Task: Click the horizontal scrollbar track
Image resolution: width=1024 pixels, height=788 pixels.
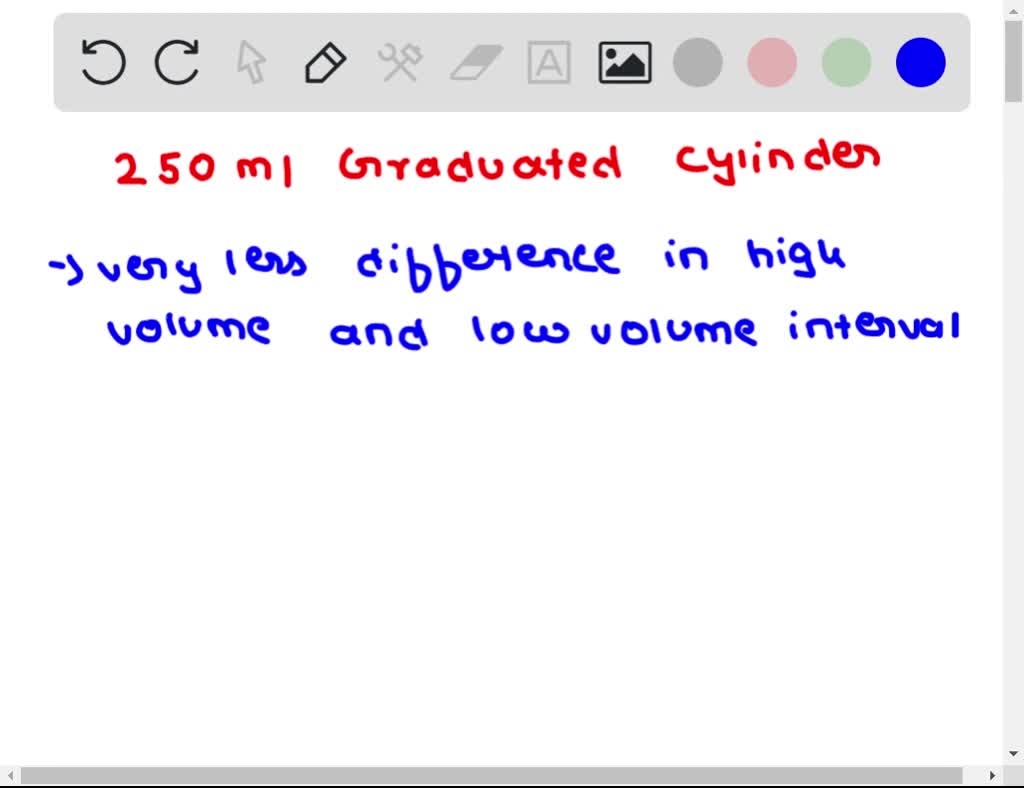Action: point(500,775)
